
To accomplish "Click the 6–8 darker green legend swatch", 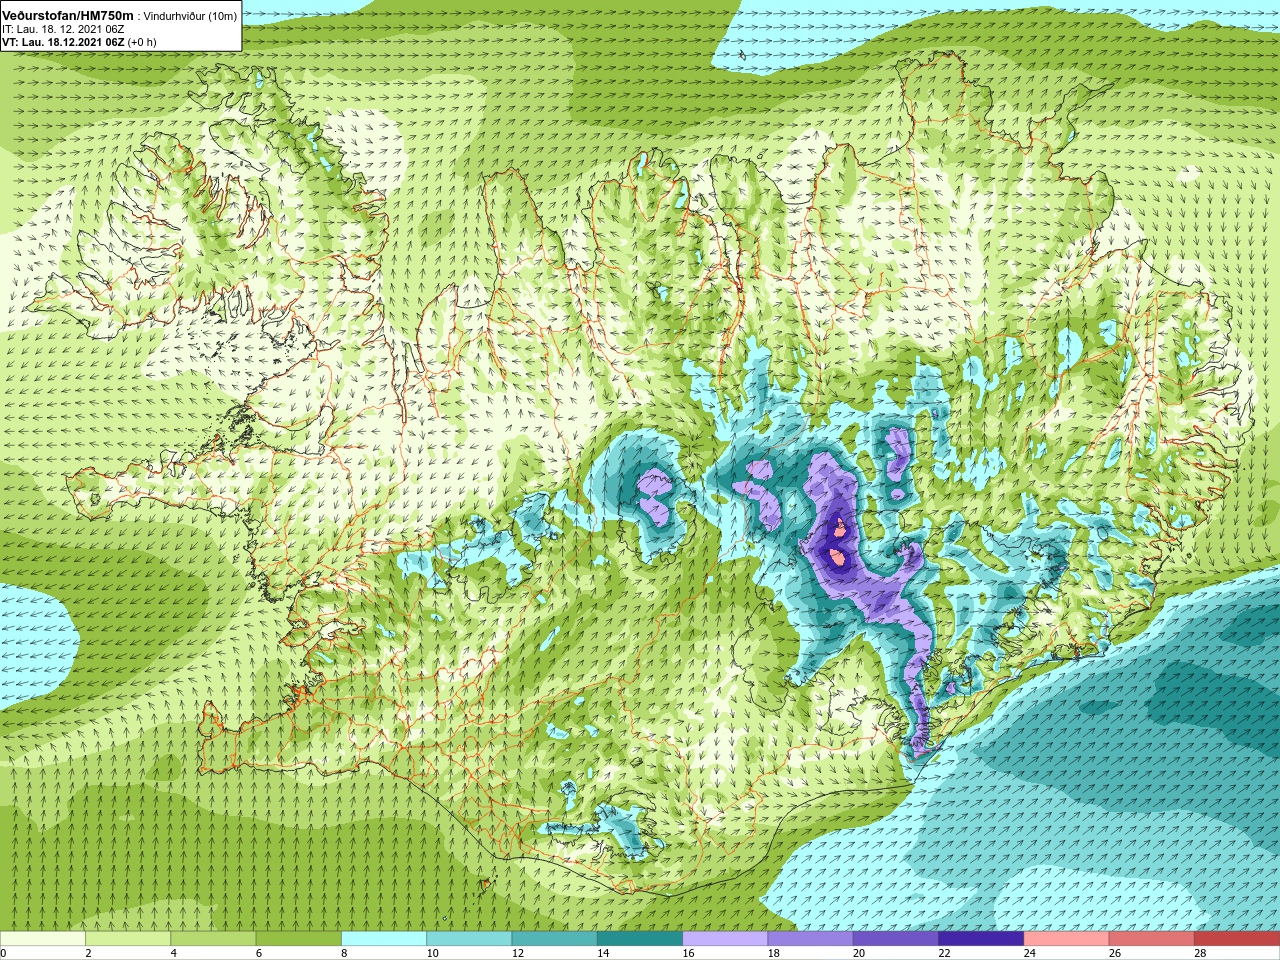I will (x=299, y=939).
